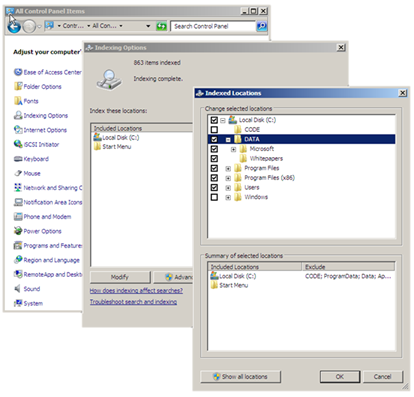The image size is (414, 397).
Task: Click the search magnifier icon in Control Panel
Action: click(262, 26)
